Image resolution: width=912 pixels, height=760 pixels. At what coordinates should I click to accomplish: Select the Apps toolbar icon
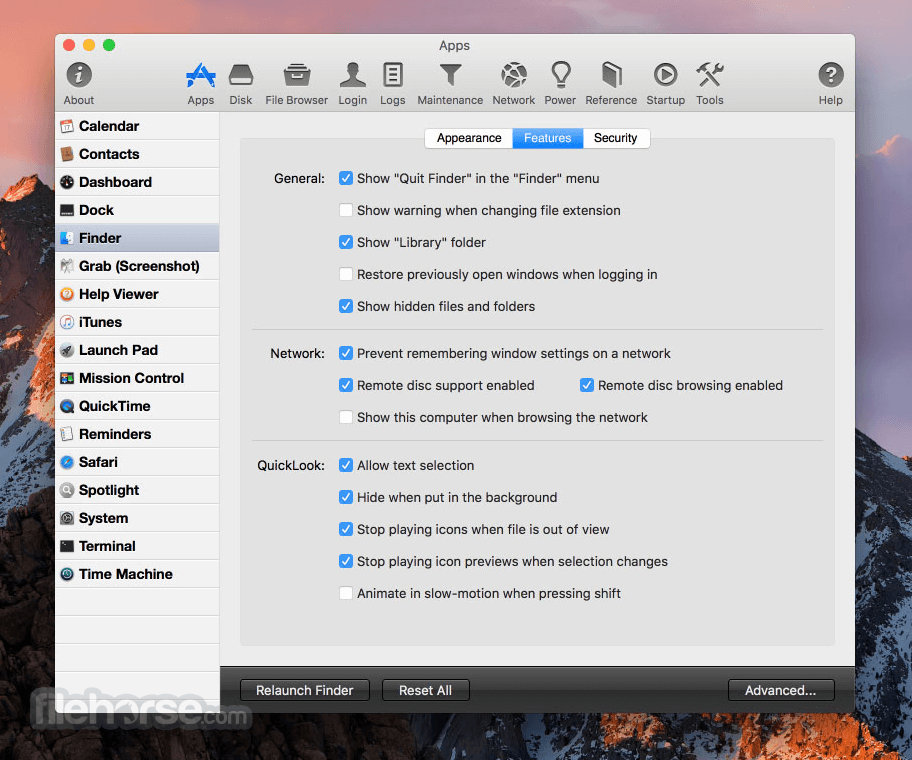point(201,84)
